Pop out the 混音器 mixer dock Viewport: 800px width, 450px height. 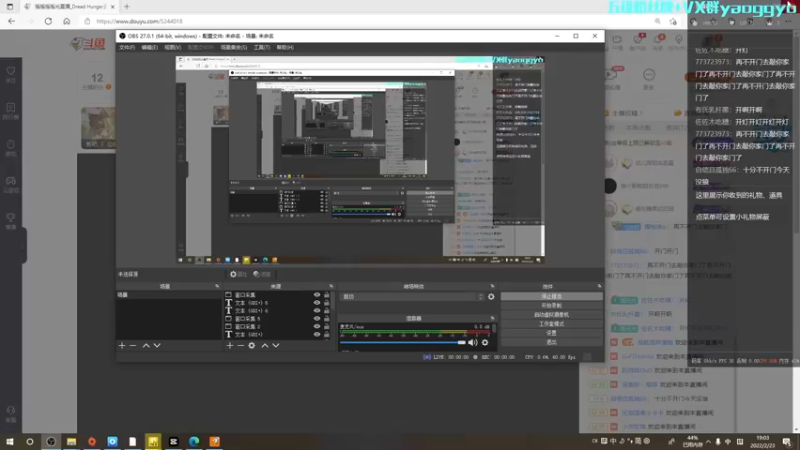(x=492, y=318)
